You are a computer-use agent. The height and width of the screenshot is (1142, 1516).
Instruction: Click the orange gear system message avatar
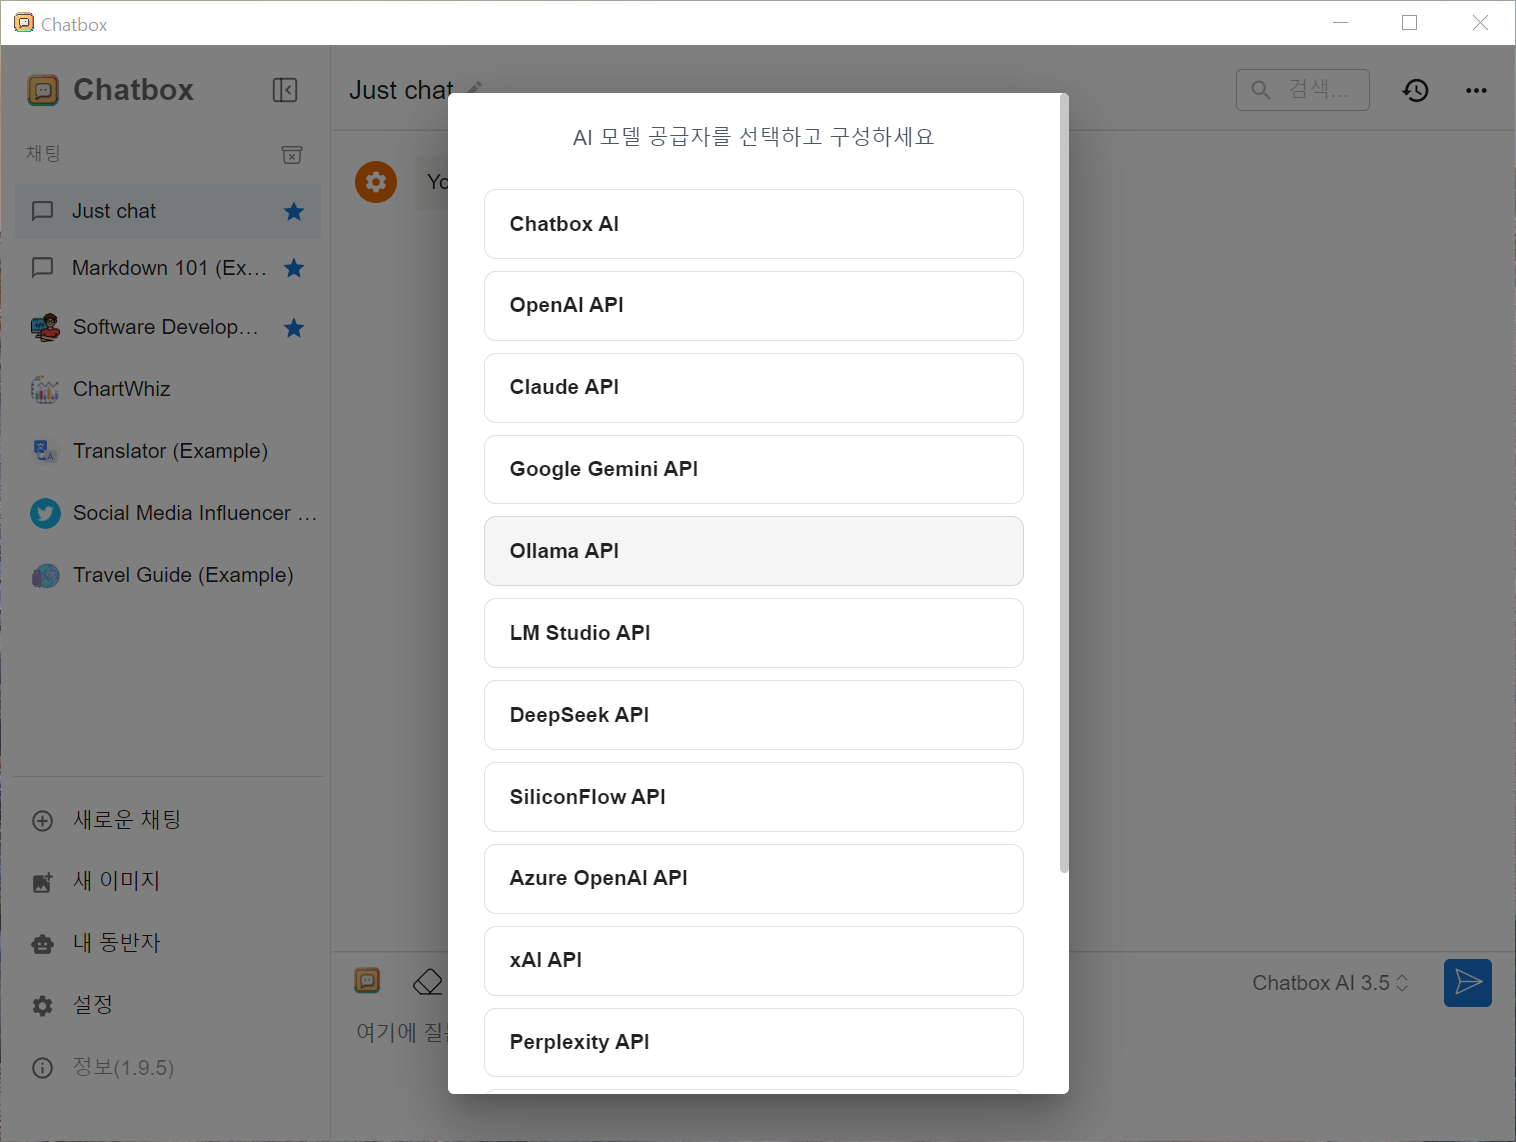(376, 182)
